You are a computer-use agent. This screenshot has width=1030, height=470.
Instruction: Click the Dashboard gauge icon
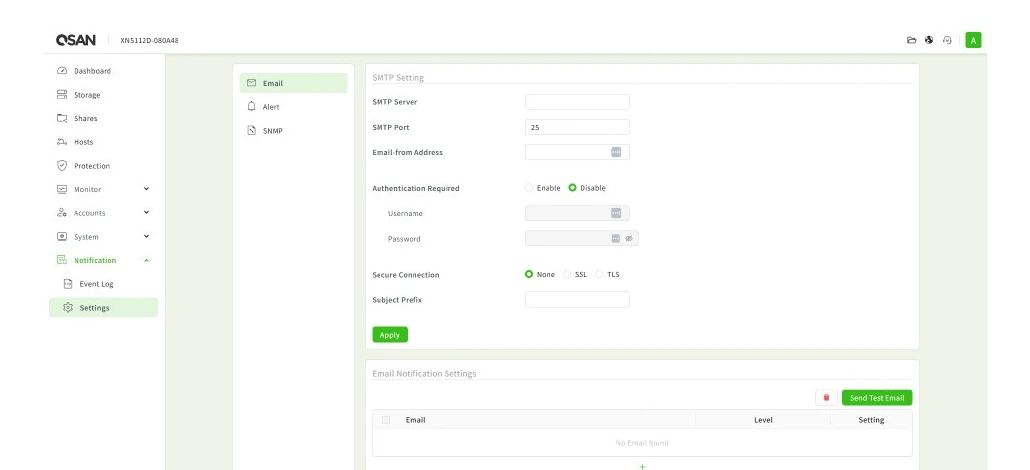(62, 71)
